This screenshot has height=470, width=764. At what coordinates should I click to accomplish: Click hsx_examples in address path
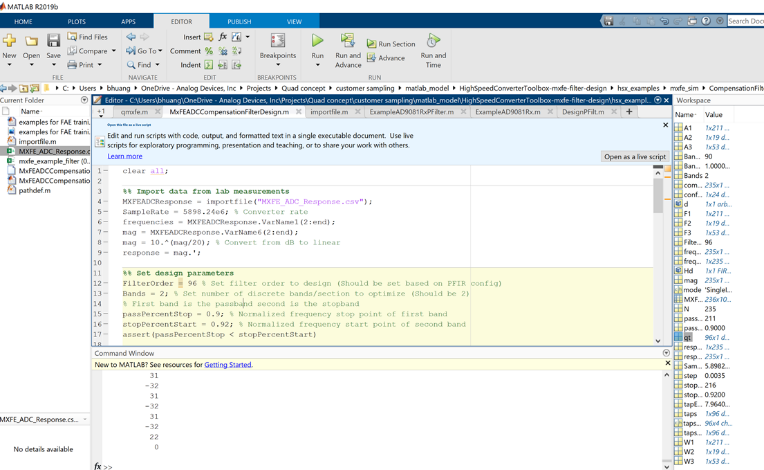point(638,88)
